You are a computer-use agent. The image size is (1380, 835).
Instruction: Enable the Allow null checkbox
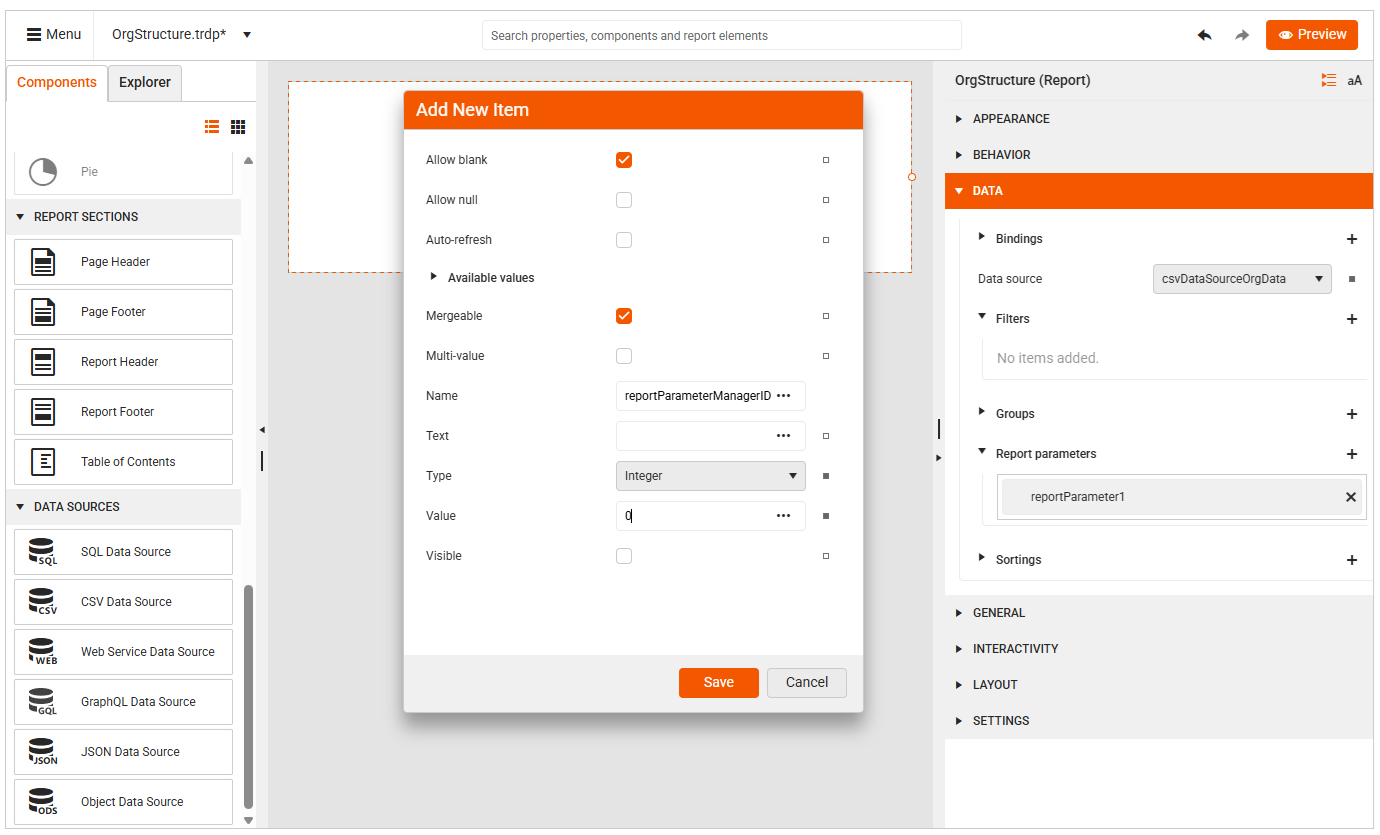(624, 199)
